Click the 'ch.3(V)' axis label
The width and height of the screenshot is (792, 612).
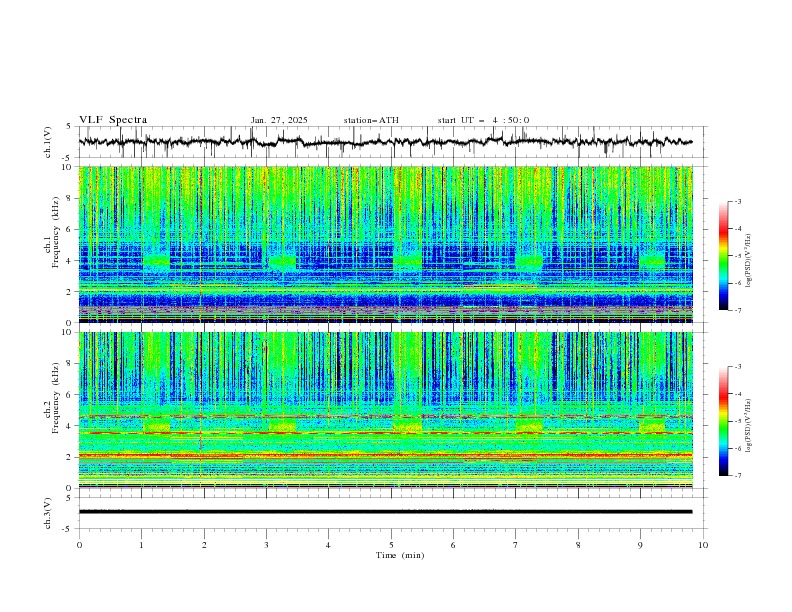[48, 513]
